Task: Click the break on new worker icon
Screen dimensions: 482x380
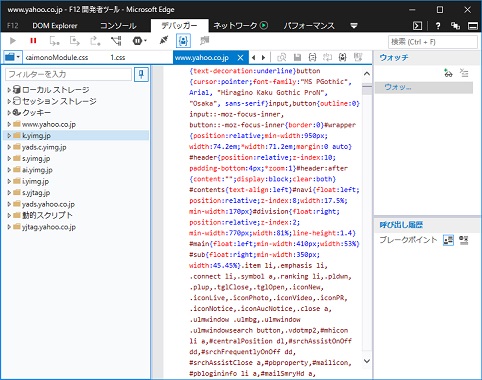Action: (x=116, y=41)
